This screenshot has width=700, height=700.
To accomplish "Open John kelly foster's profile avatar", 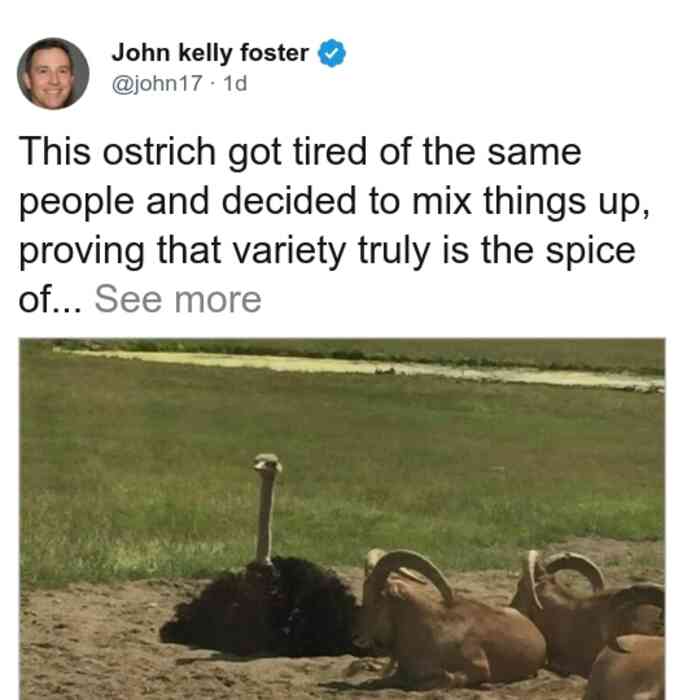I will 53,73.
